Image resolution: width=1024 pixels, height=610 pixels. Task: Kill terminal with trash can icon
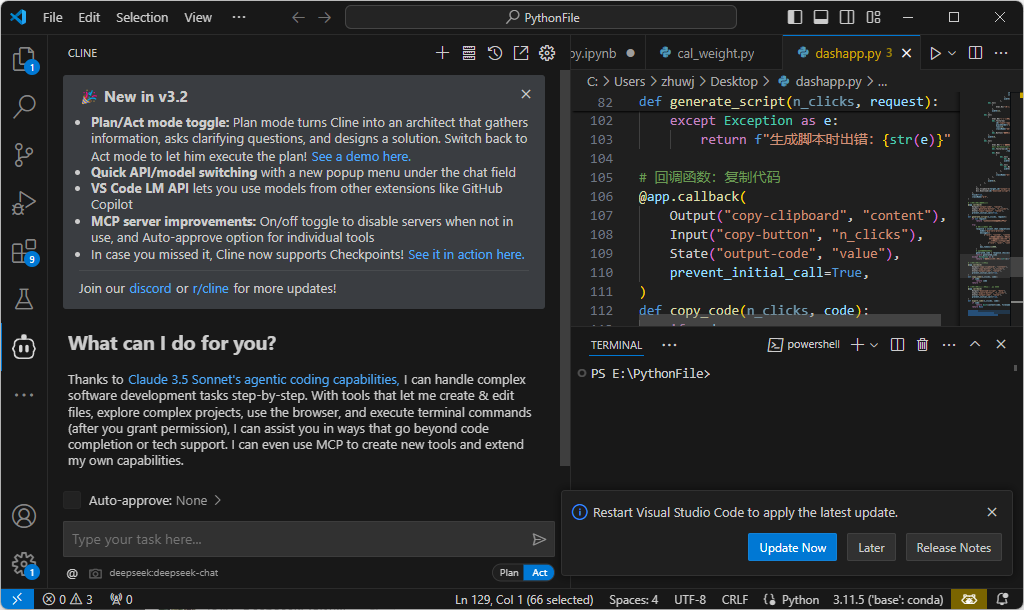(x=922, y=344)
